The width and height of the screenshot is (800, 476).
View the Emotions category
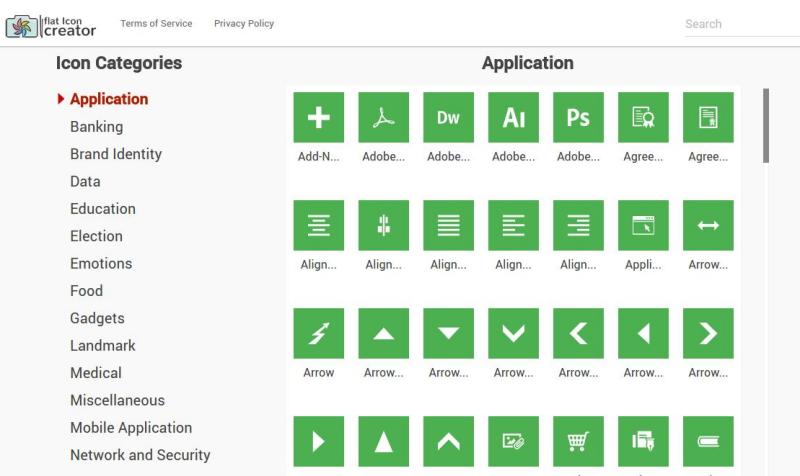[x=101, y=263]
